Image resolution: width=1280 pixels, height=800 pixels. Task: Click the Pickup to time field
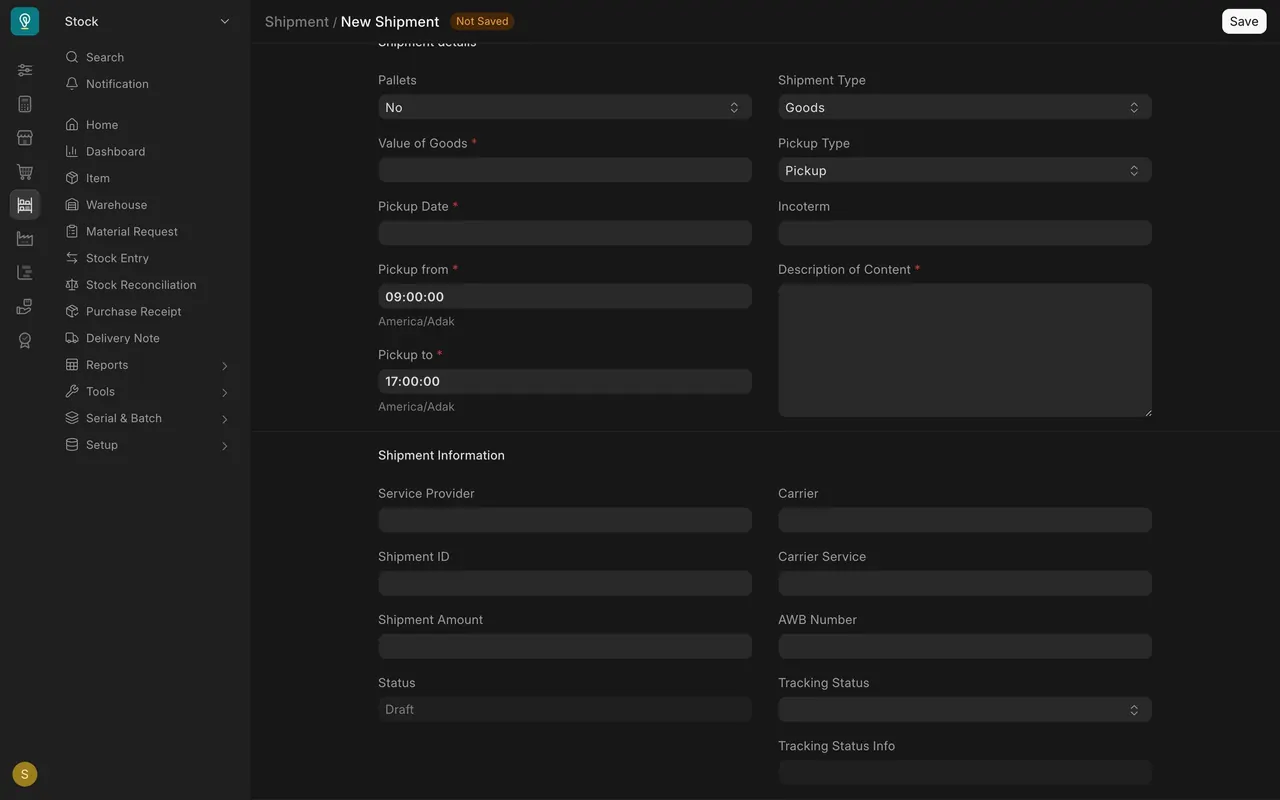click(x=565, y=381)
